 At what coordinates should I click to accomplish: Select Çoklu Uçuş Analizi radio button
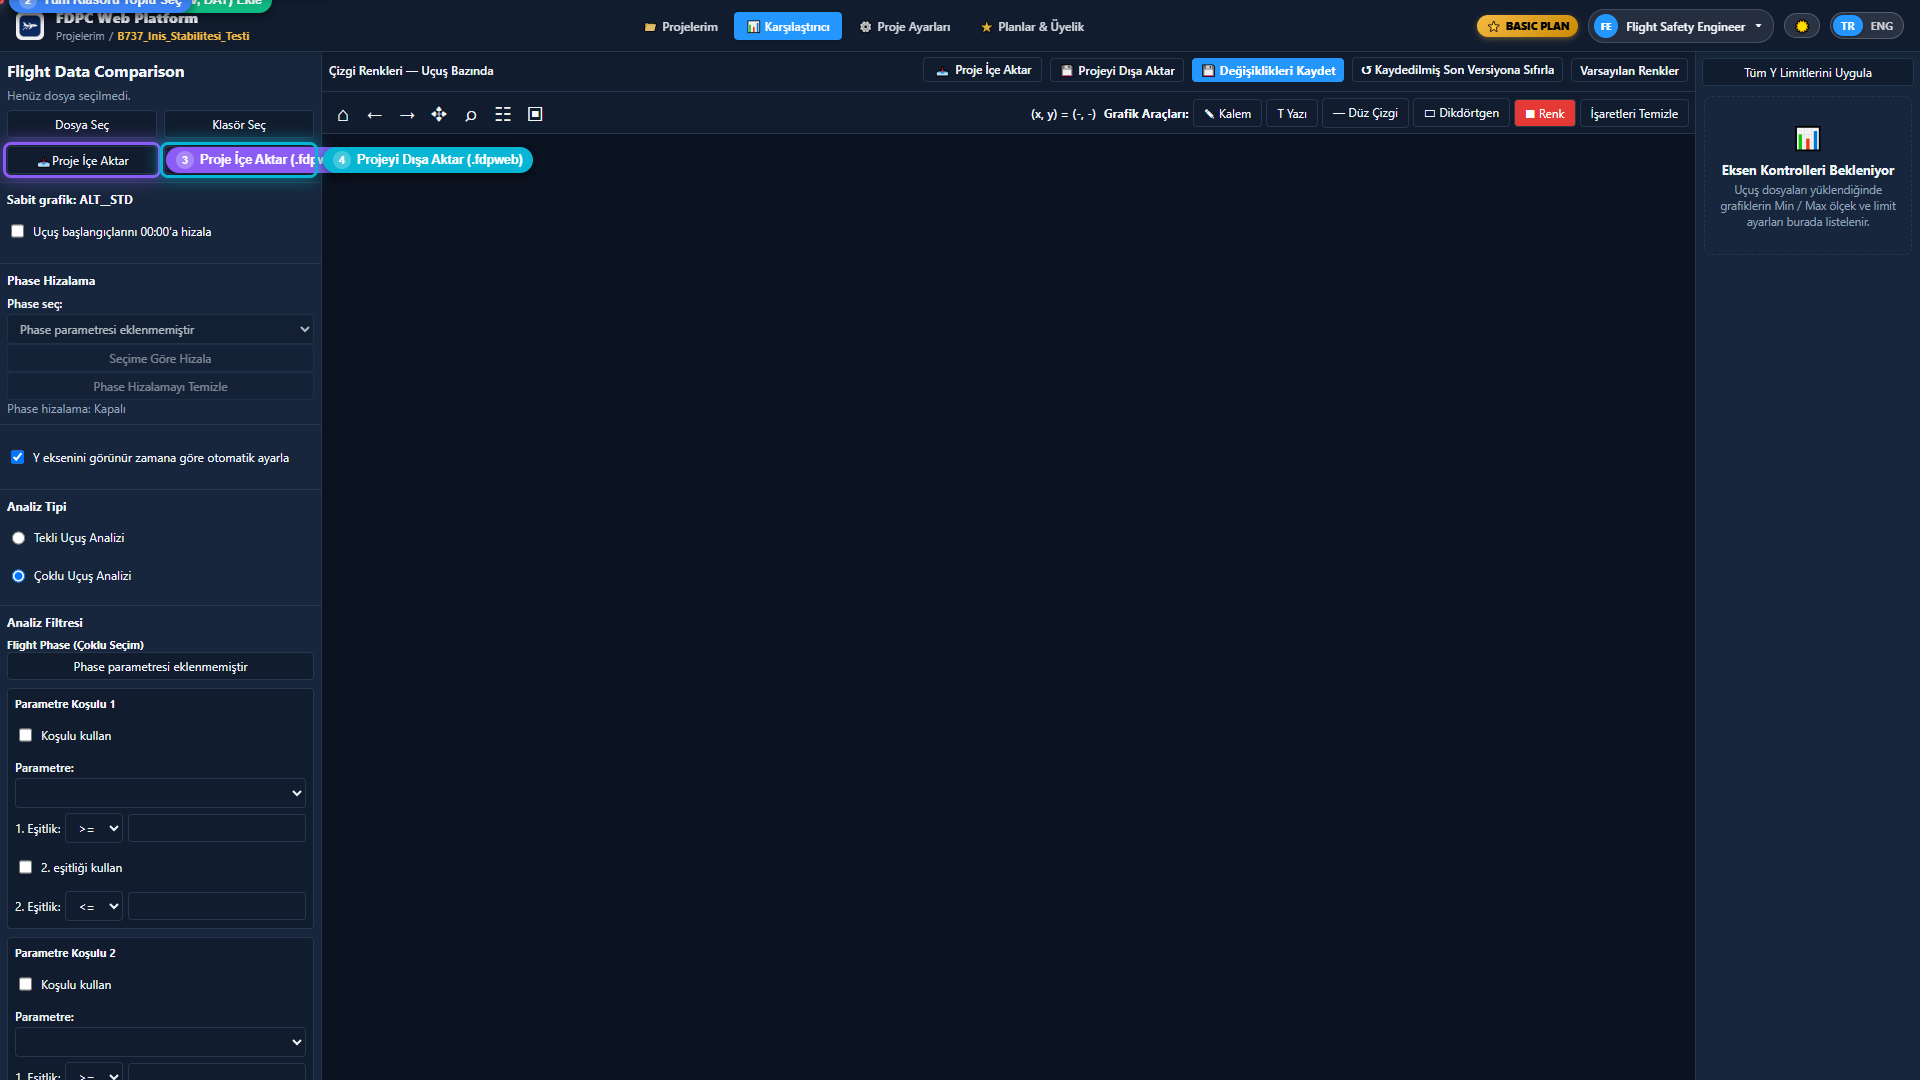tap(18, 576)
